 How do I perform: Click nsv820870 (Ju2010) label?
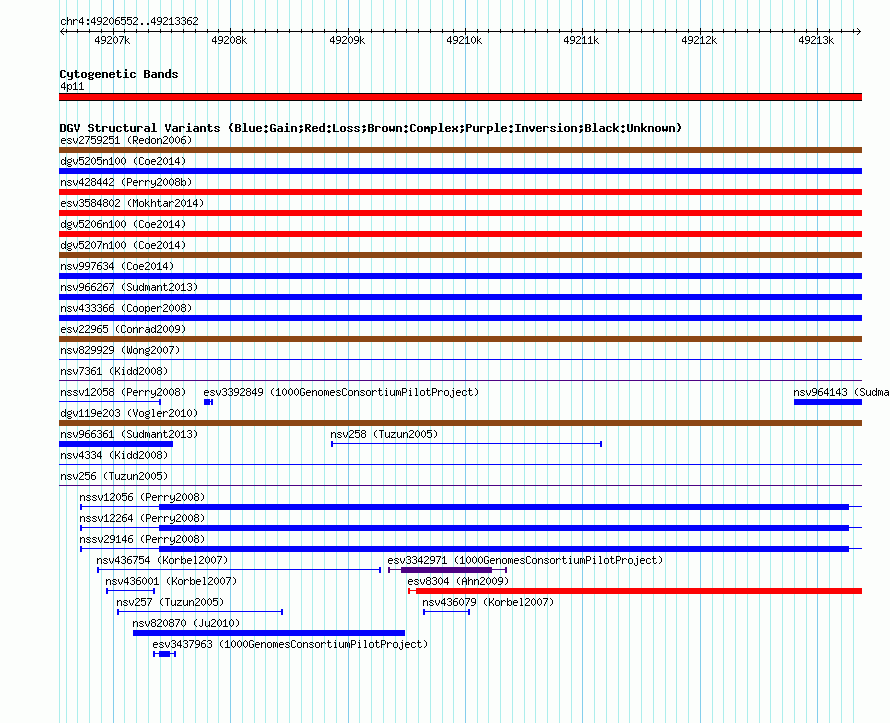186,623
